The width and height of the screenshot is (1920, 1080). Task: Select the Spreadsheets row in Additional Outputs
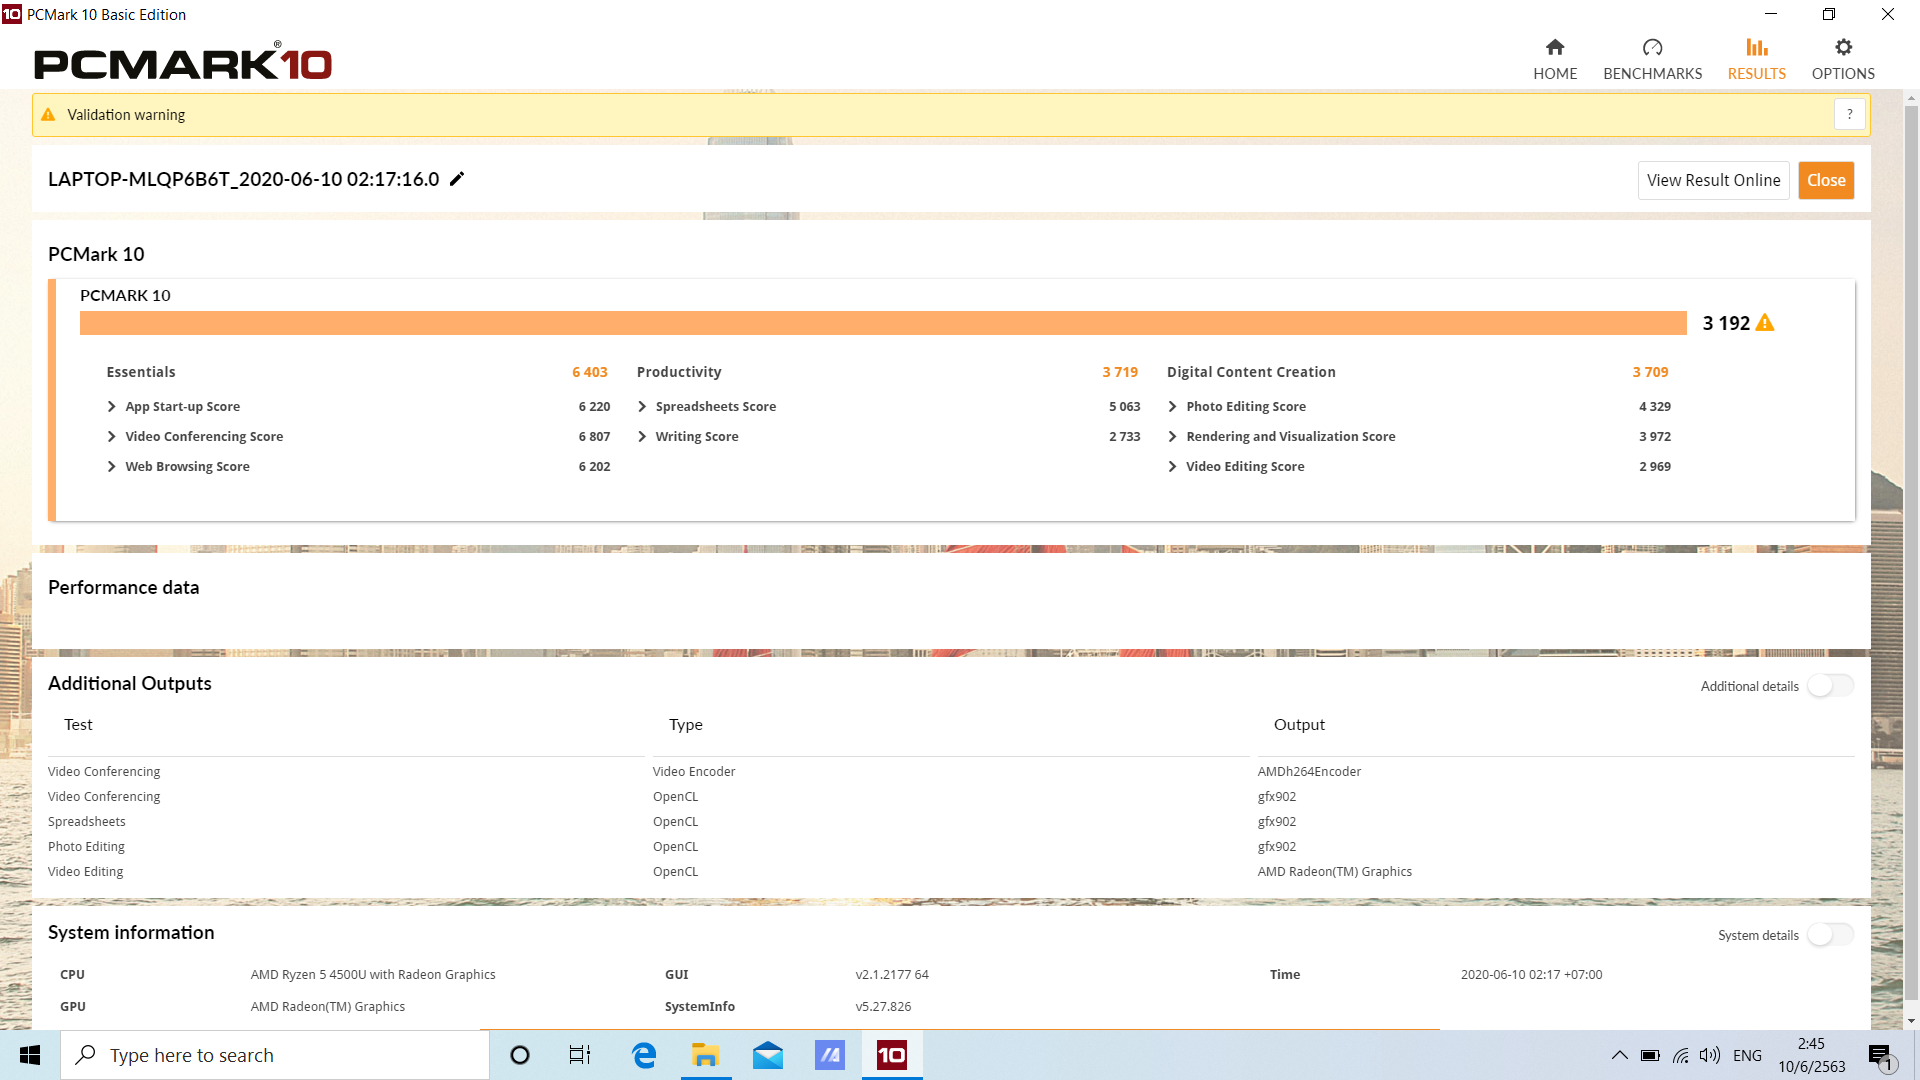click(950, 821)
